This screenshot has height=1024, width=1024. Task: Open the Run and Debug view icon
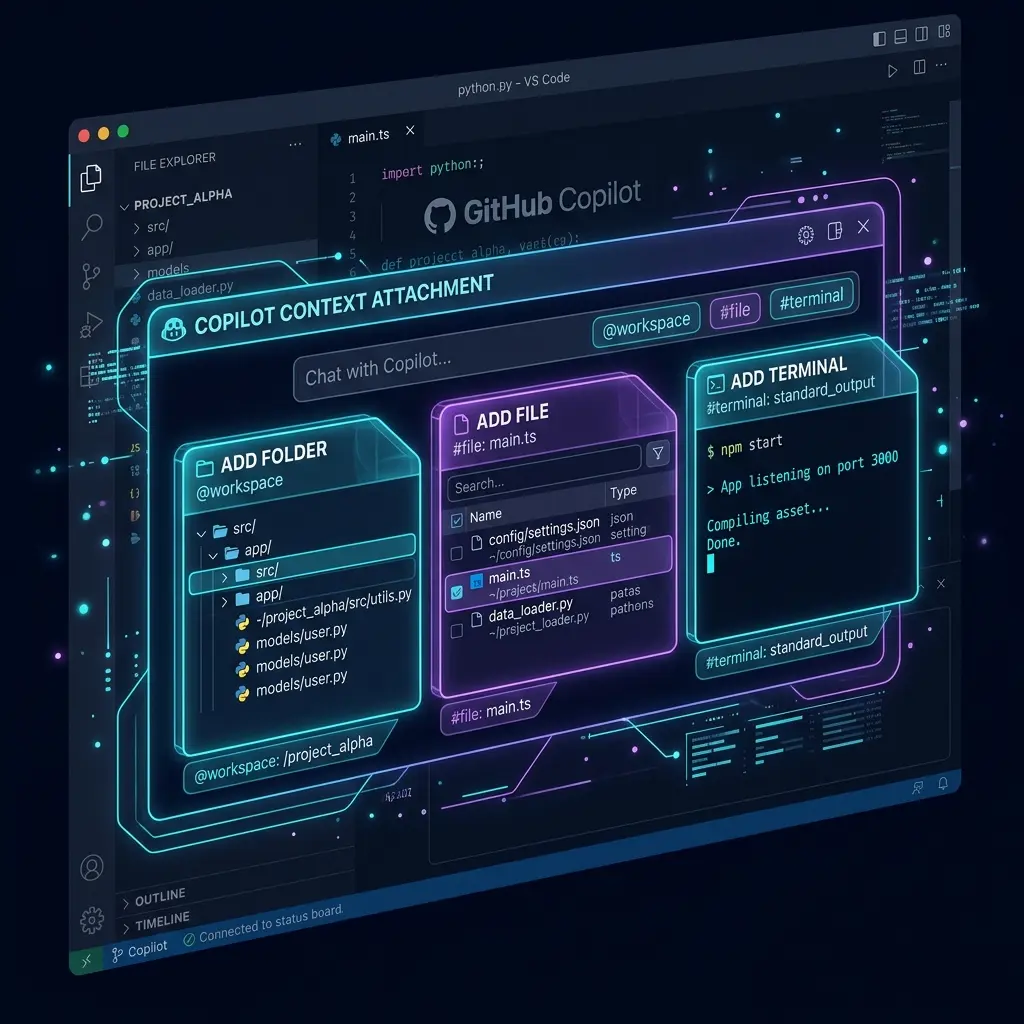(91, 324)
